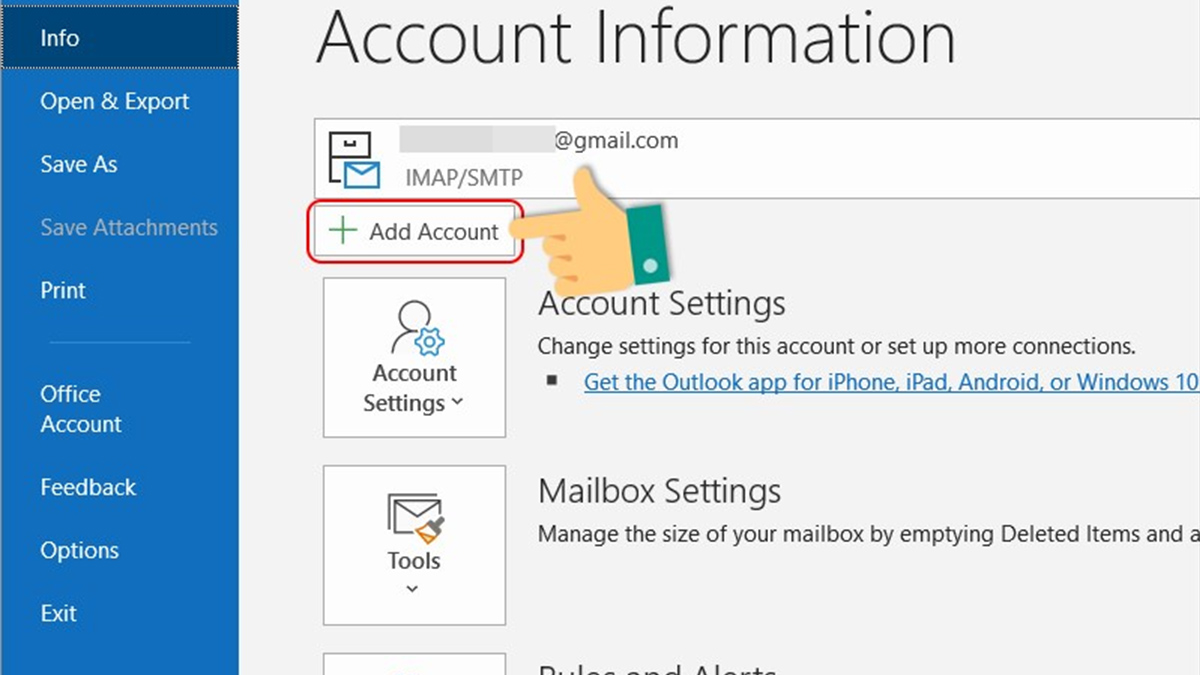Click Exit to close Outlook
This screenshot has height=675, width=1200.
(58, 613)
